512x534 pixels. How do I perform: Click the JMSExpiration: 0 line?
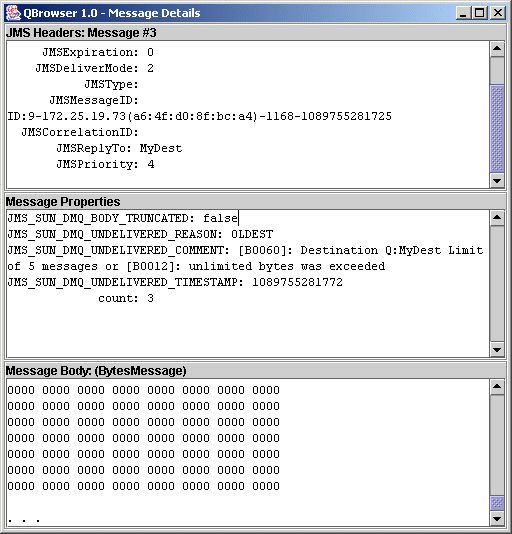tap(98, 52)
